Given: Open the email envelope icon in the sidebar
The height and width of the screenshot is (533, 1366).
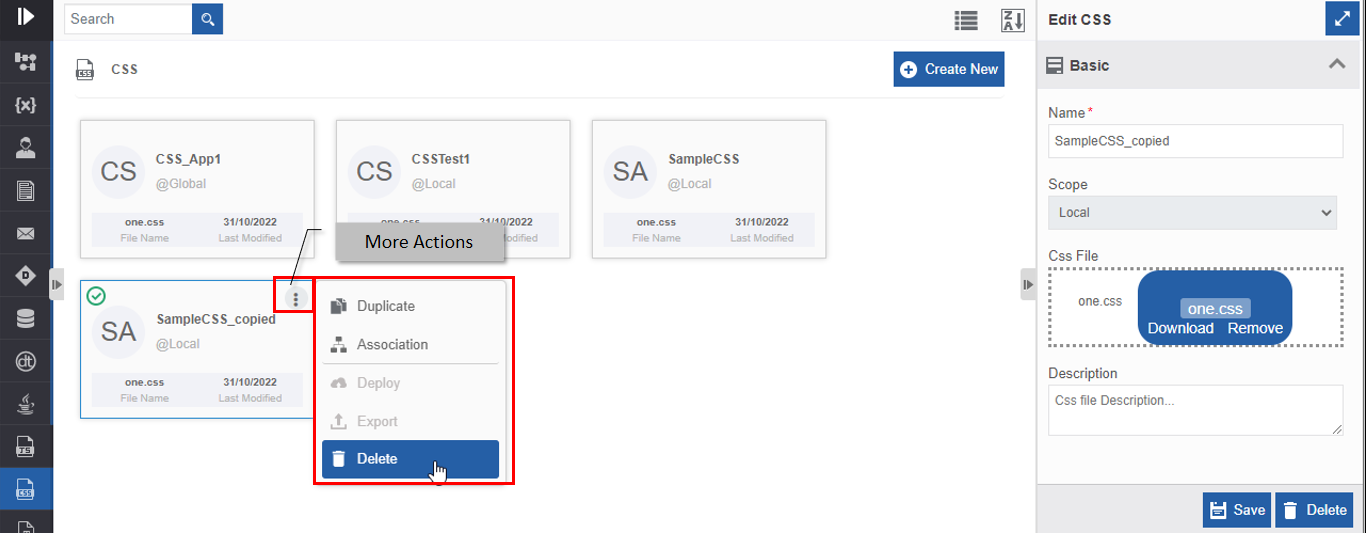Looking at the screenshot, I should click(x=26, y=234).
